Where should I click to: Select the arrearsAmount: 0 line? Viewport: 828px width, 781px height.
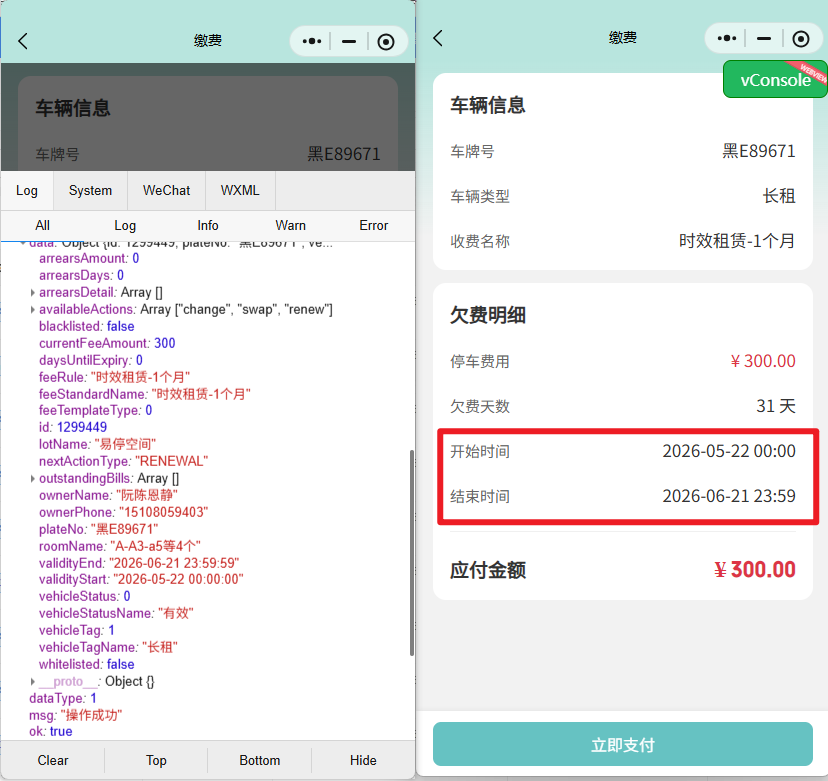89,258
